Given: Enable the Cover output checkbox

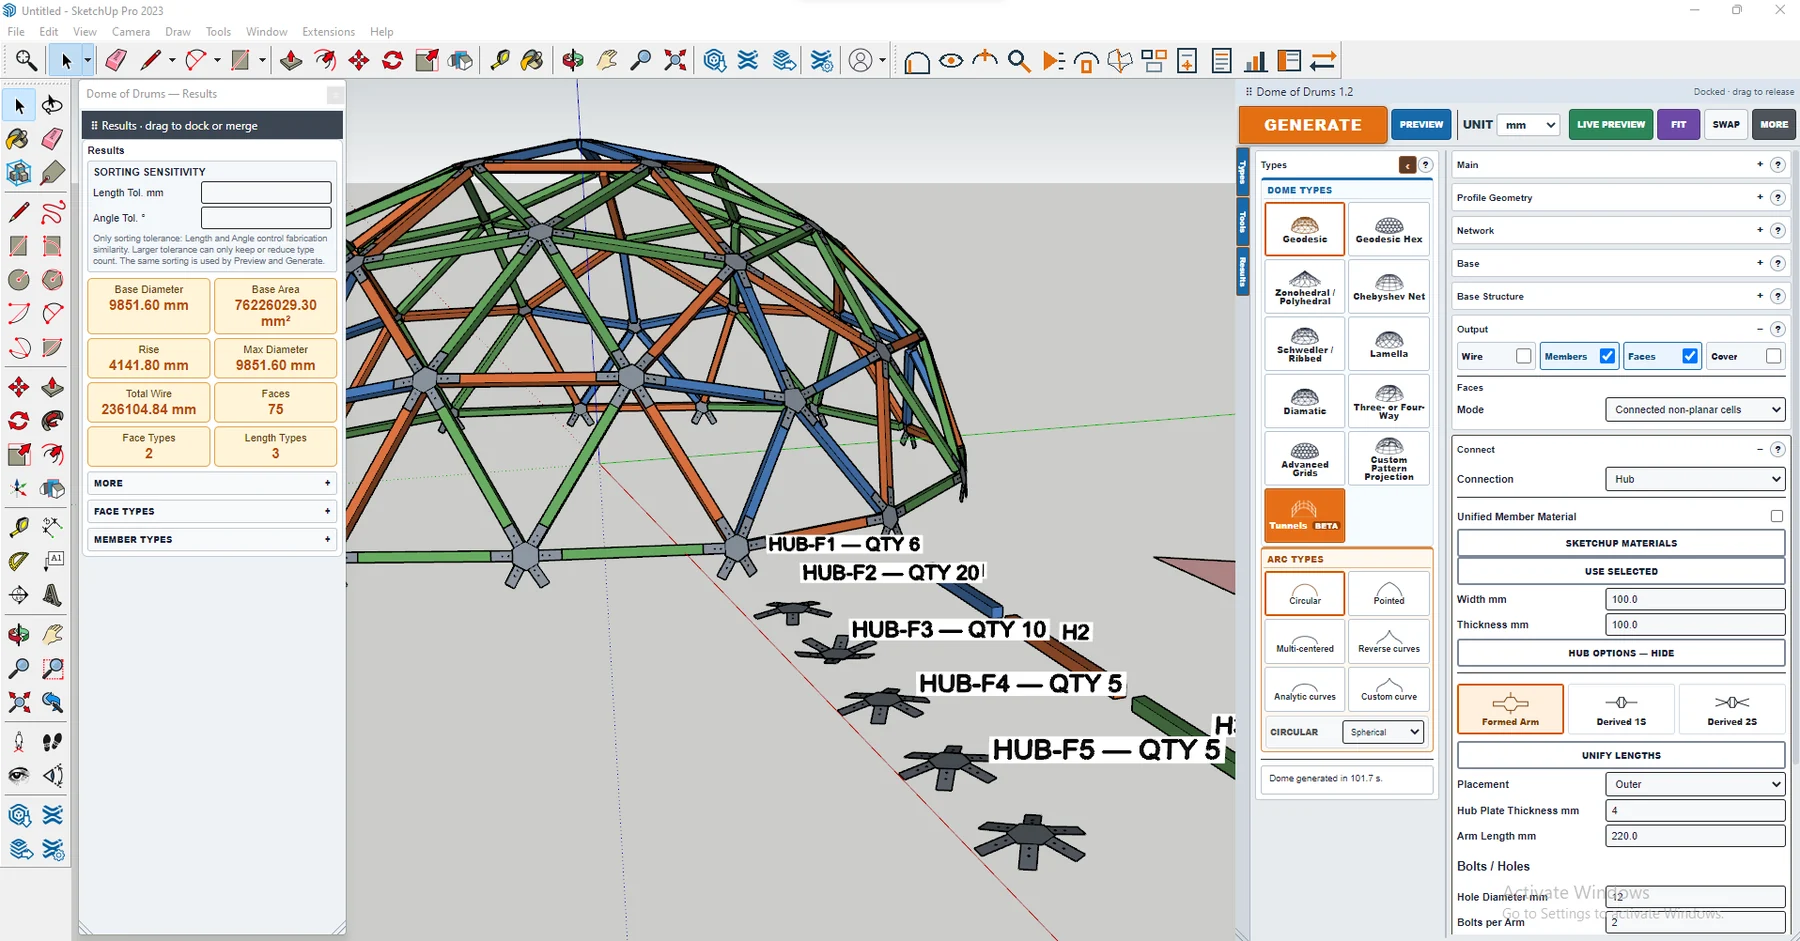Looking at the screenshot, I should (x=1773, y=356).
